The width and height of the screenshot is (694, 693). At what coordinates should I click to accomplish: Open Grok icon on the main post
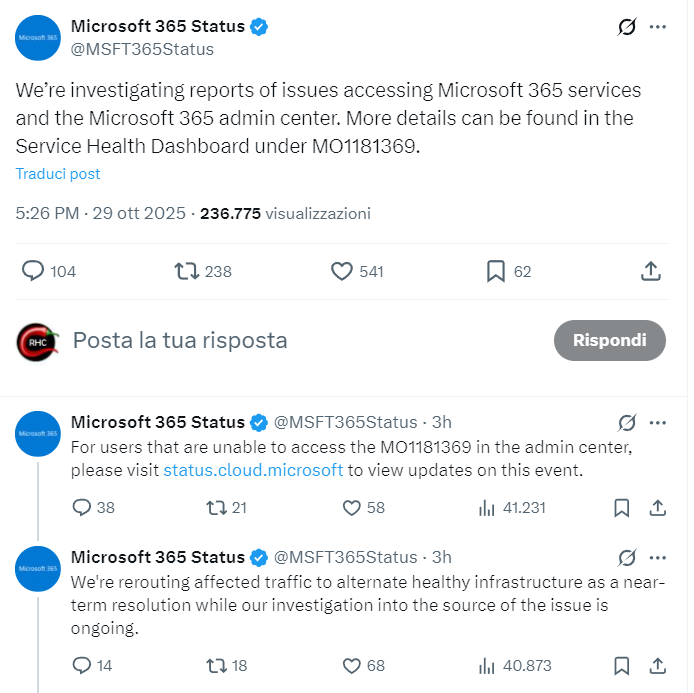(x=627, y=27)
